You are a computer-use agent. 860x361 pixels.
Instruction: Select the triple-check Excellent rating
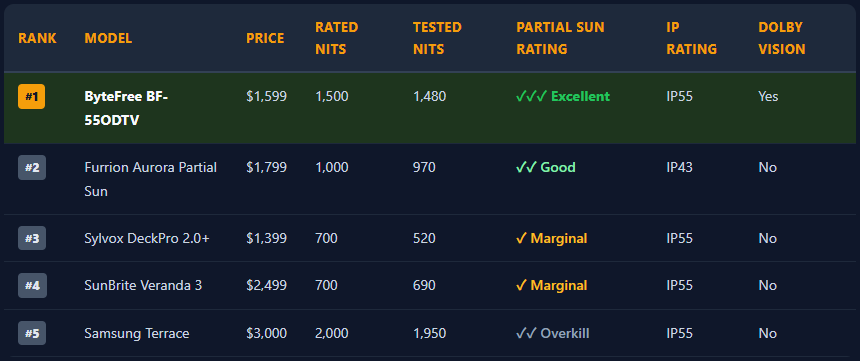[x=563, y=97]
